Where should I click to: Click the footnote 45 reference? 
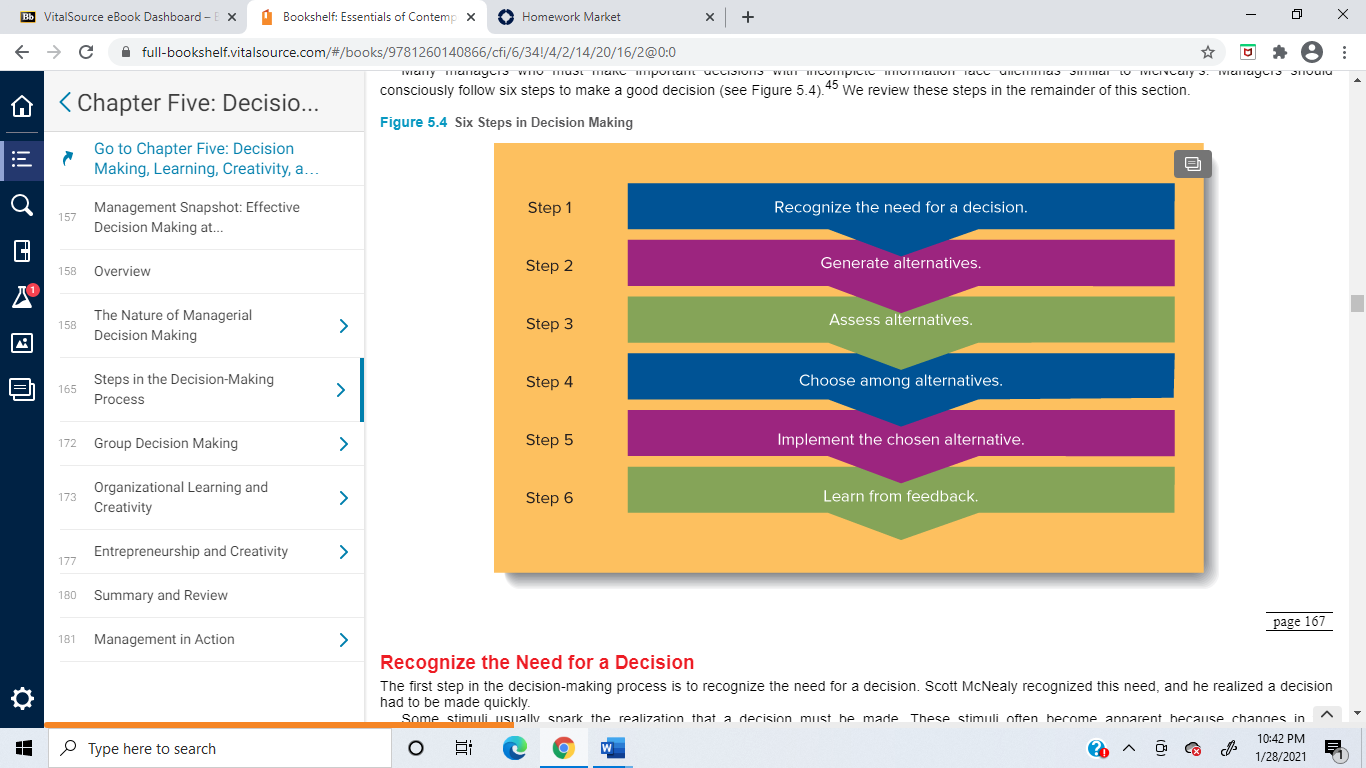[x=831, y=85]
